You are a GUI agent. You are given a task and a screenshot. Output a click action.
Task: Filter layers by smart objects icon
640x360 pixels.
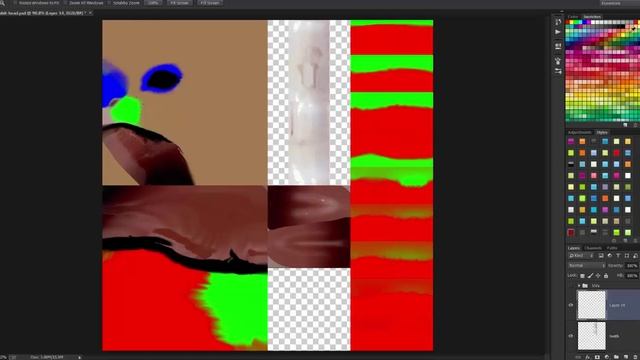pyautogui.click(x=635, y=256)
